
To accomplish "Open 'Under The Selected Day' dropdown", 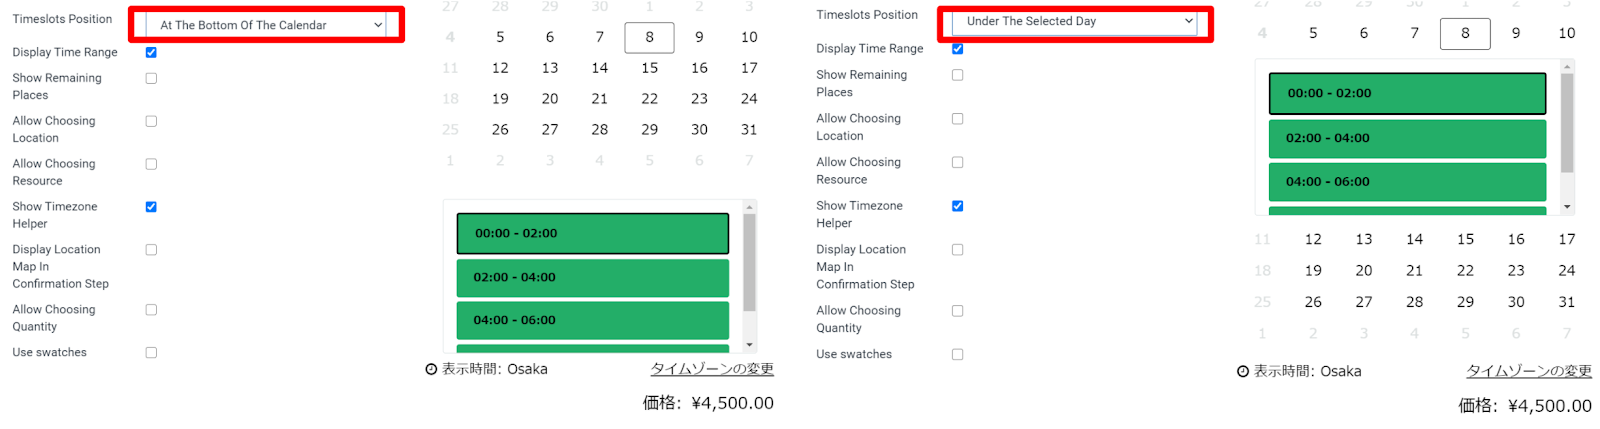I will click(x=1075, y=21).
